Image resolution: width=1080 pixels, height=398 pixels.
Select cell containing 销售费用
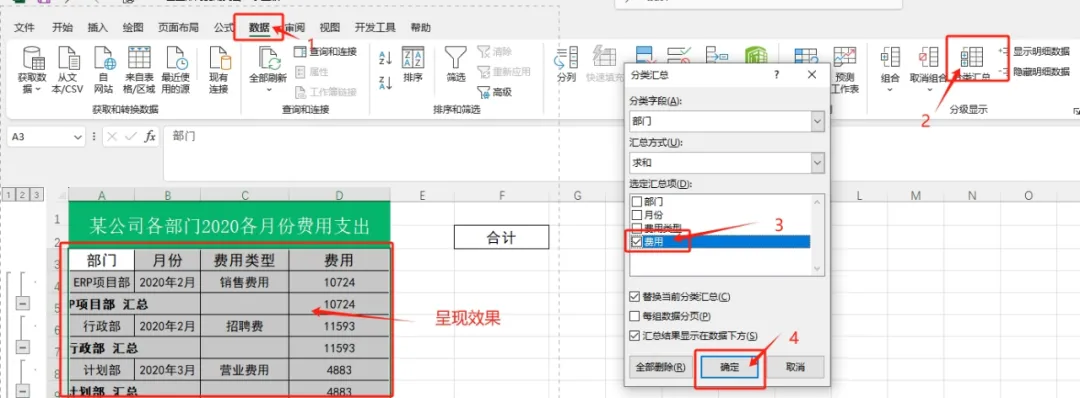click(245, 282)
